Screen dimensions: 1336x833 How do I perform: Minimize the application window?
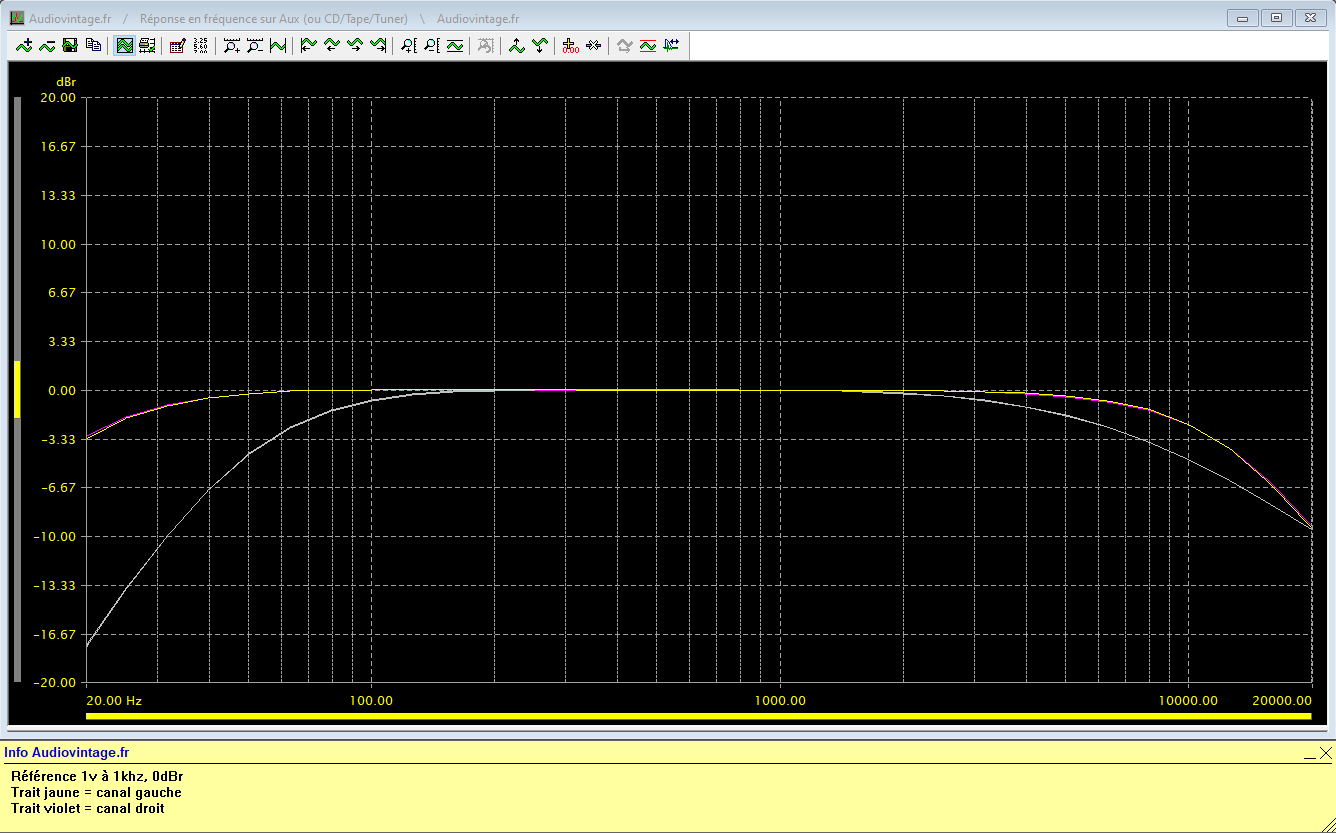[x=1242, y=17]
